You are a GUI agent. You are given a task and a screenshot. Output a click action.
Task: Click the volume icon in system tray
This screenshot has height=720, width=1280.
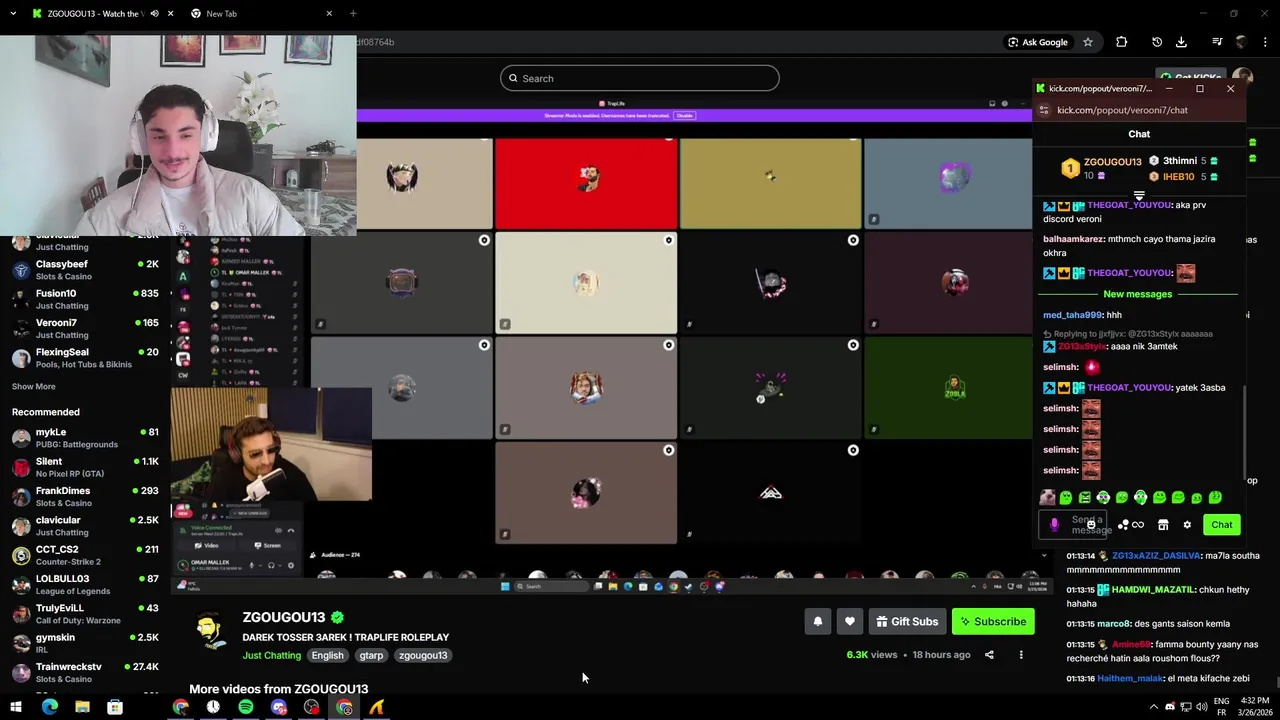point(1201,707)
